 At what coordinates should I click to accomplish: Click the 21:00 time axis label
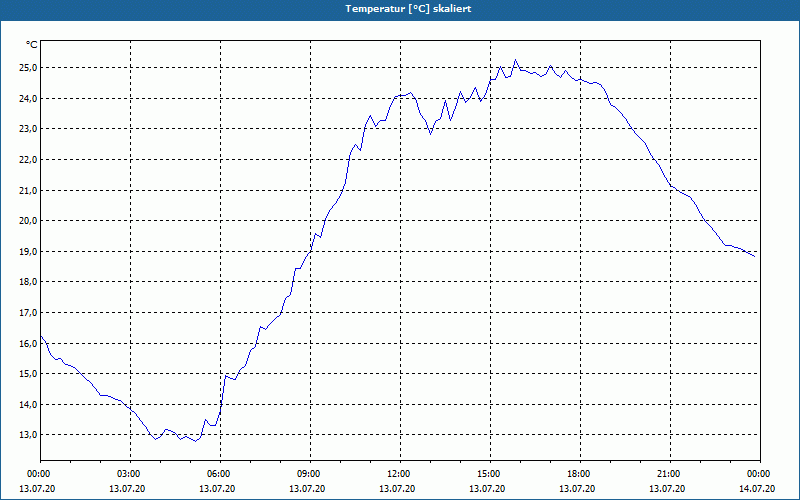[x=668, y=474]
